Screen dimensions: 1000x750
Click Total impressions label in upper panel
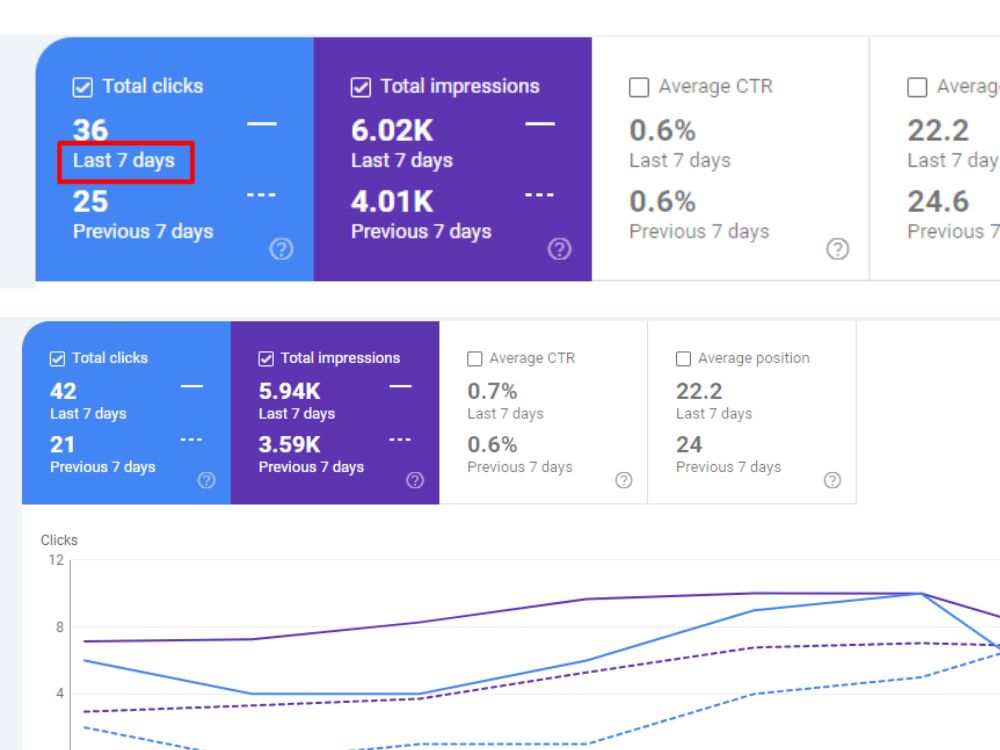coord(460,86)
